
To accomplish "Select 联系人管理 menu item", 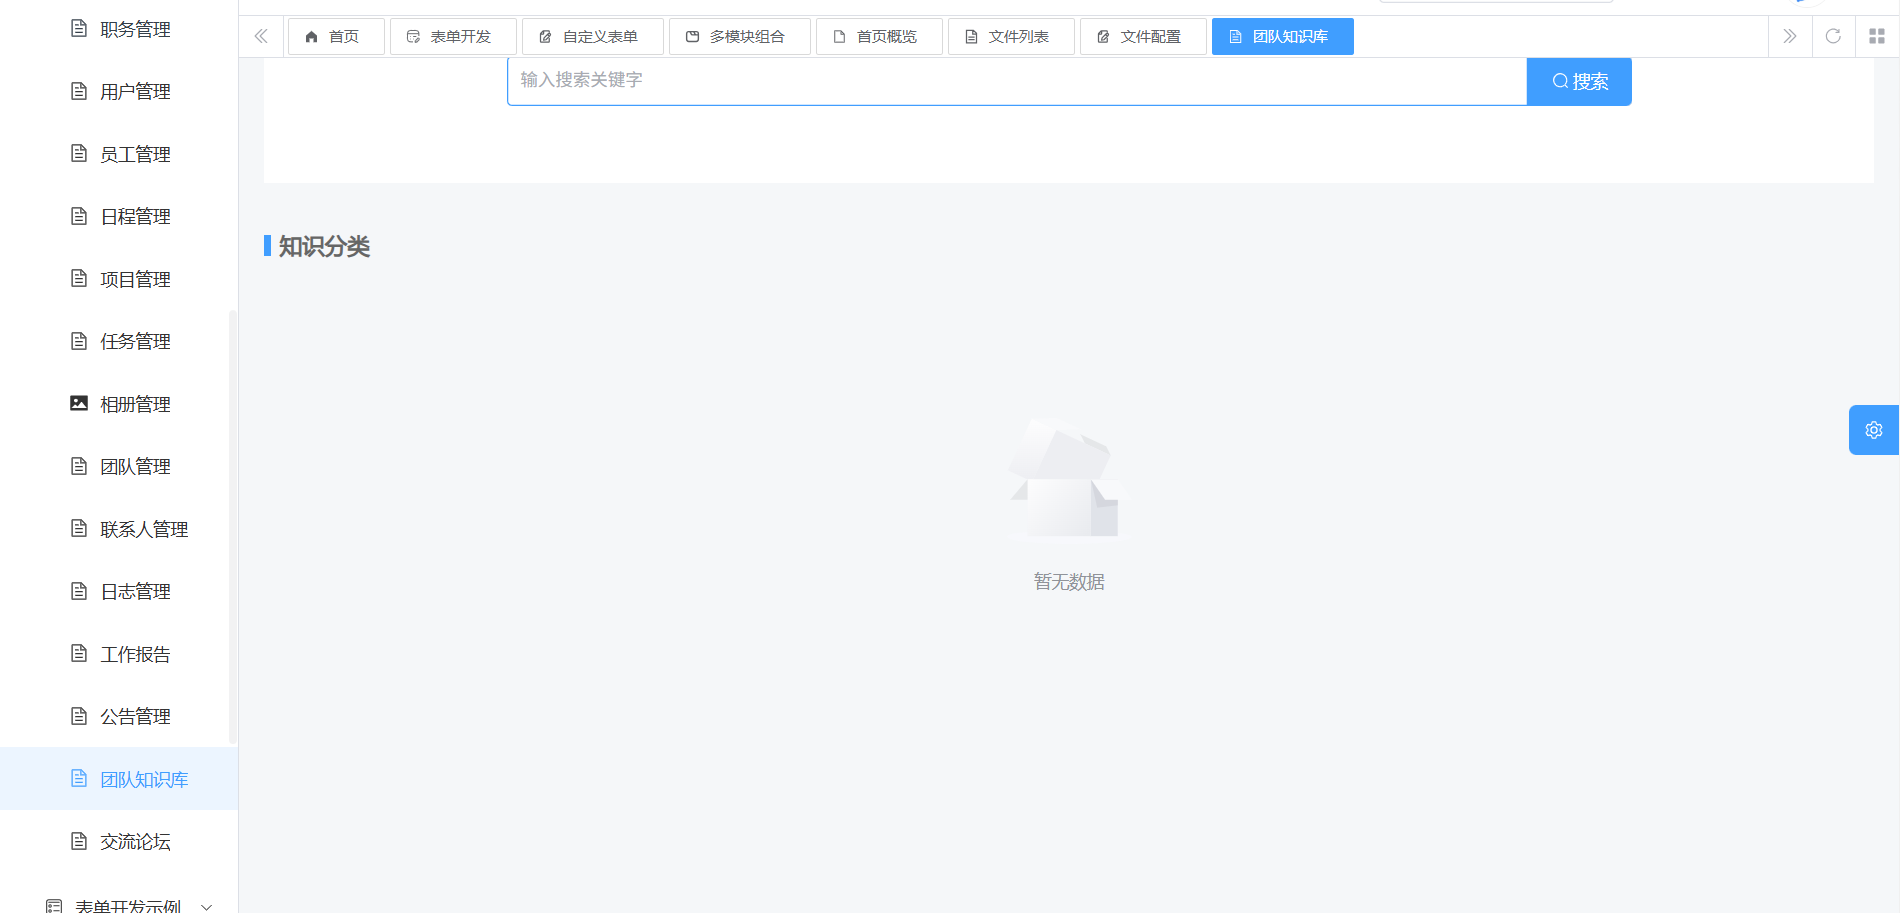I will pos(119,529).
